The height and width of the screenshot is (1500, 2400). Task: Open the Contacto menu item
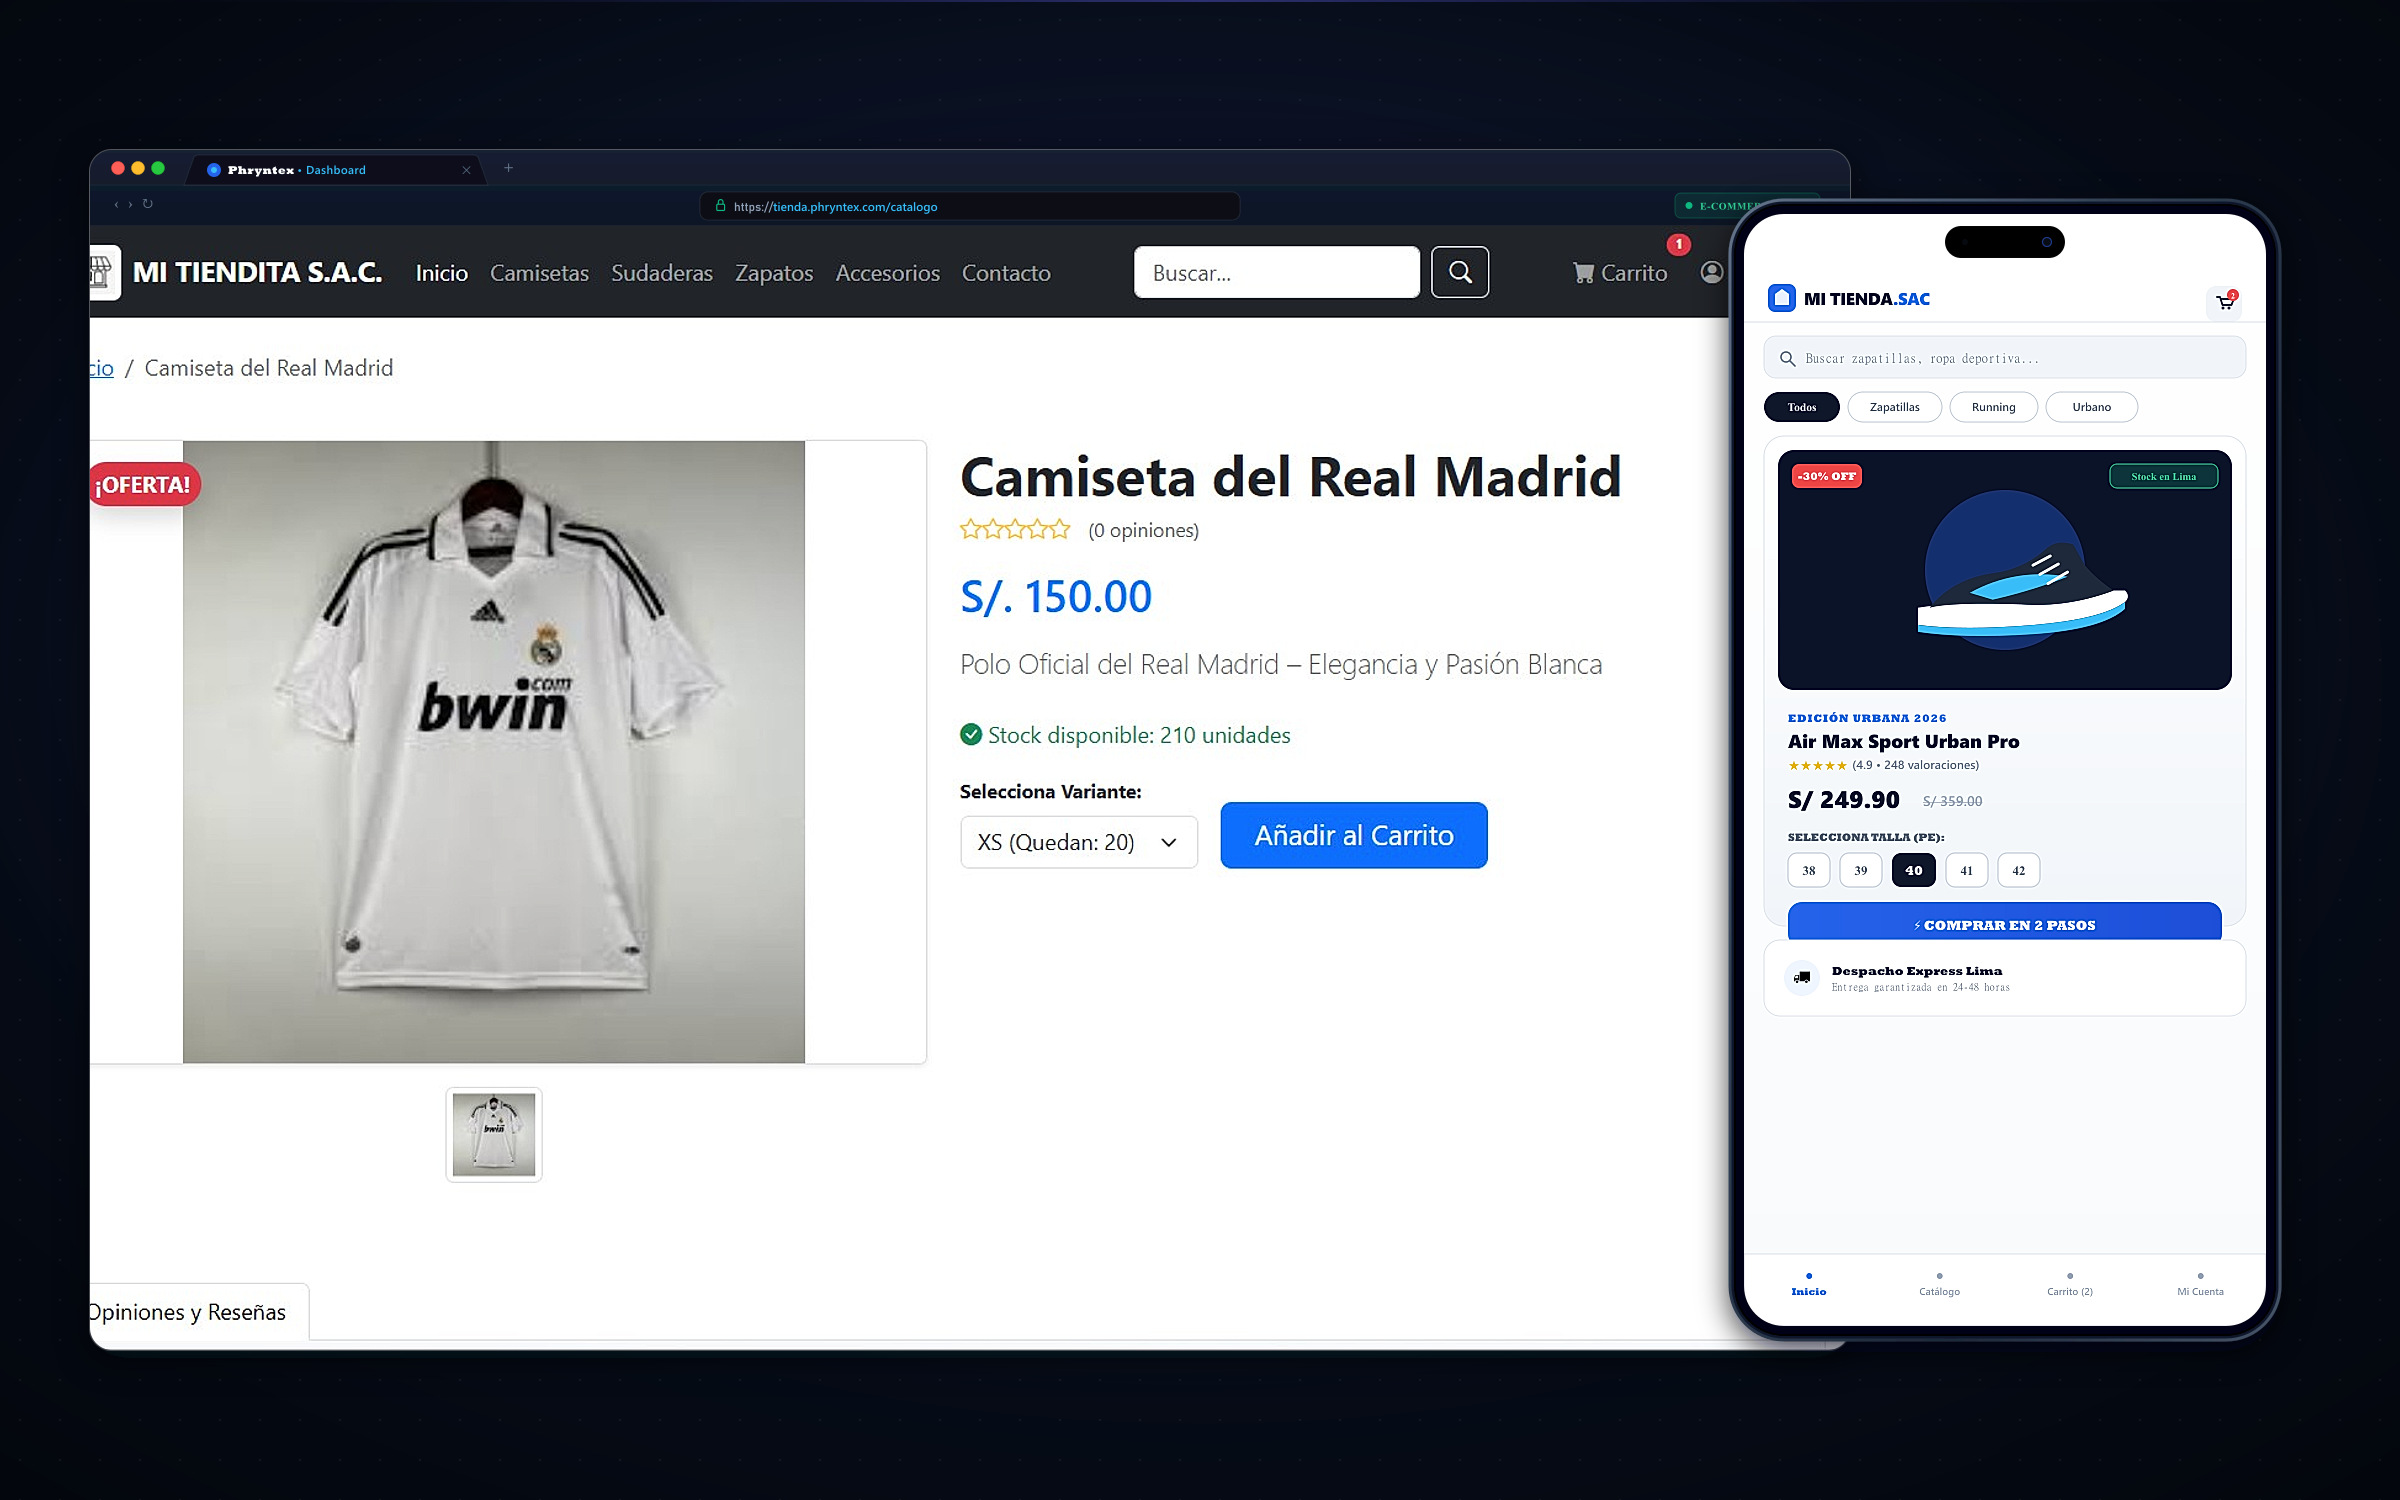[1006, 273]
